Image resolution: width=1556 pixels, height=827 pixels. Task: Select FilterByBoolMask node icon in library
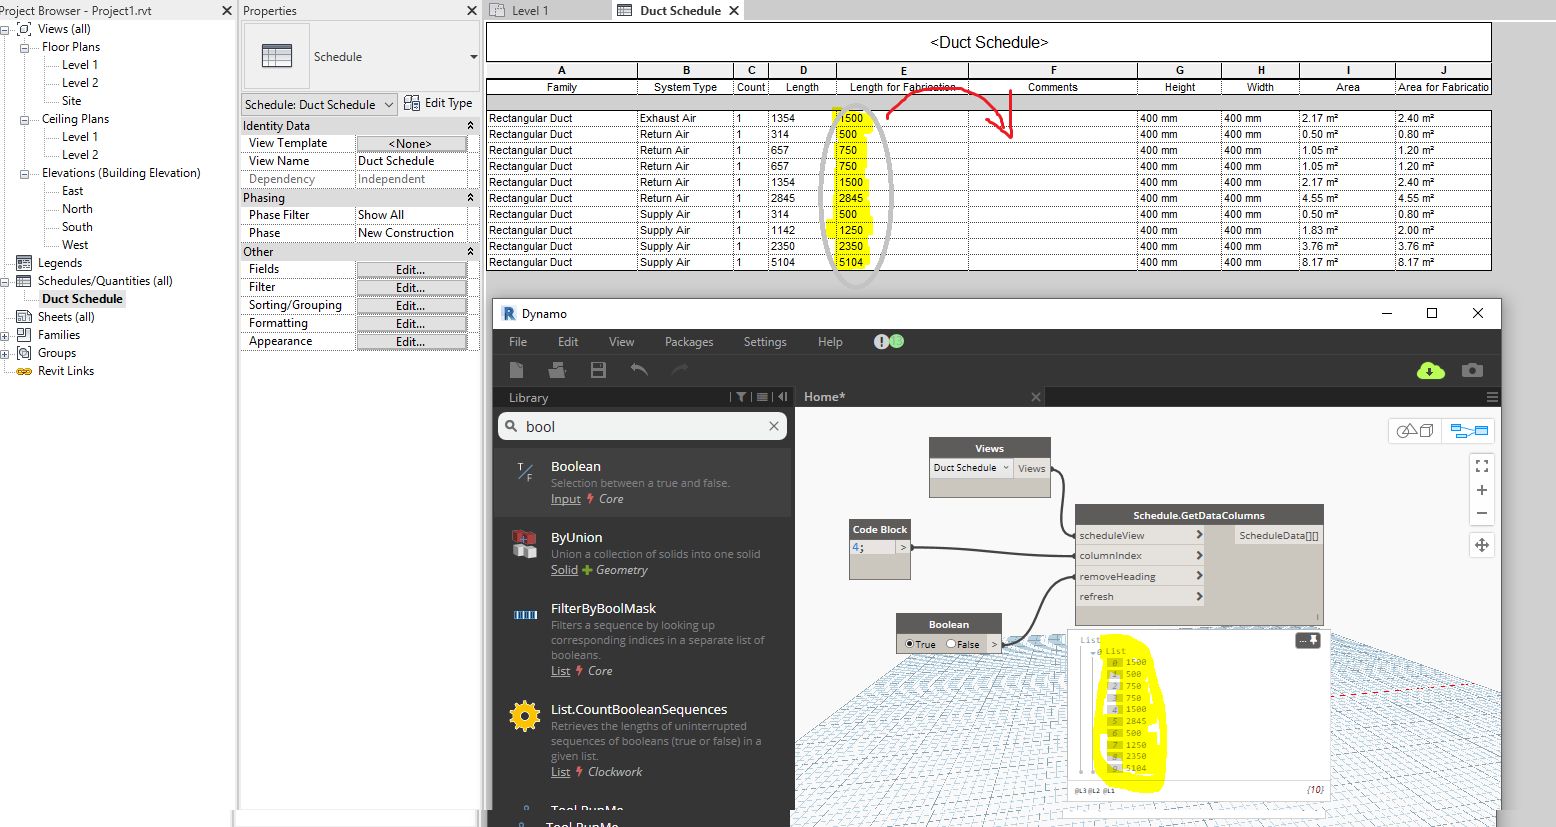(525, 614)
